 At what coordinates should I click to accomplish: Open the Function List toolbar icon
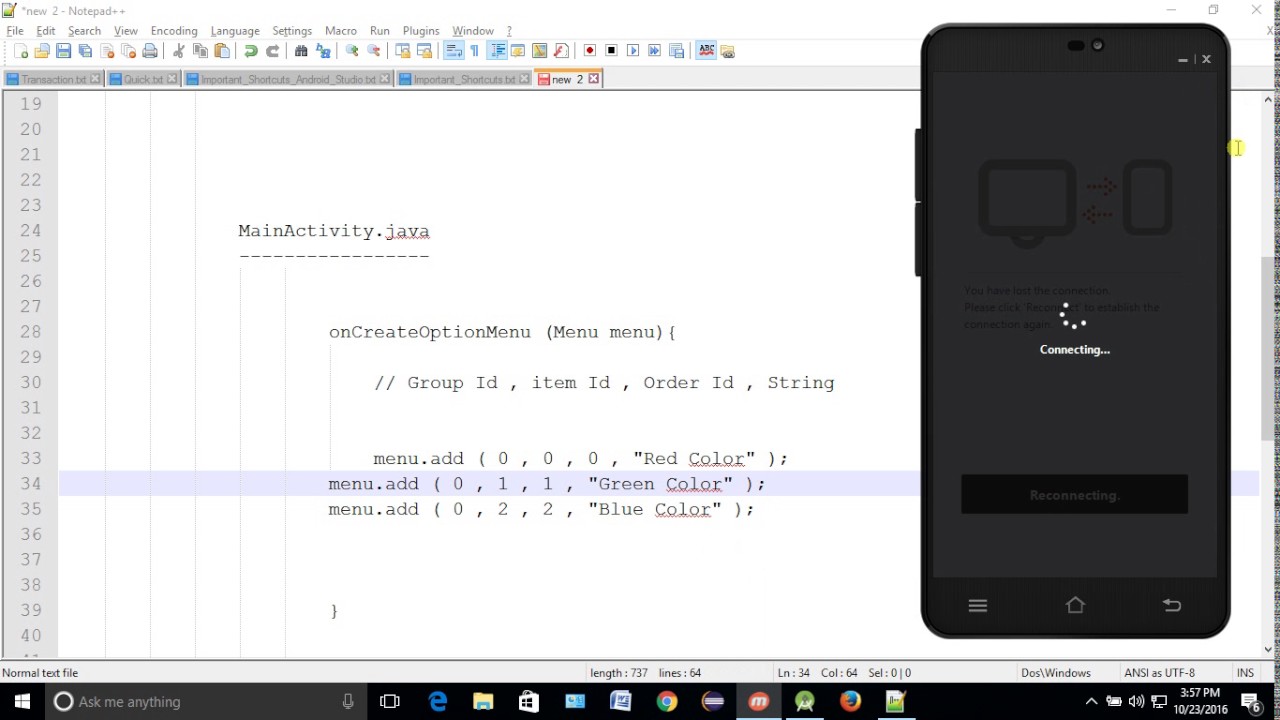pyautogui.click(x=561, y=51)
